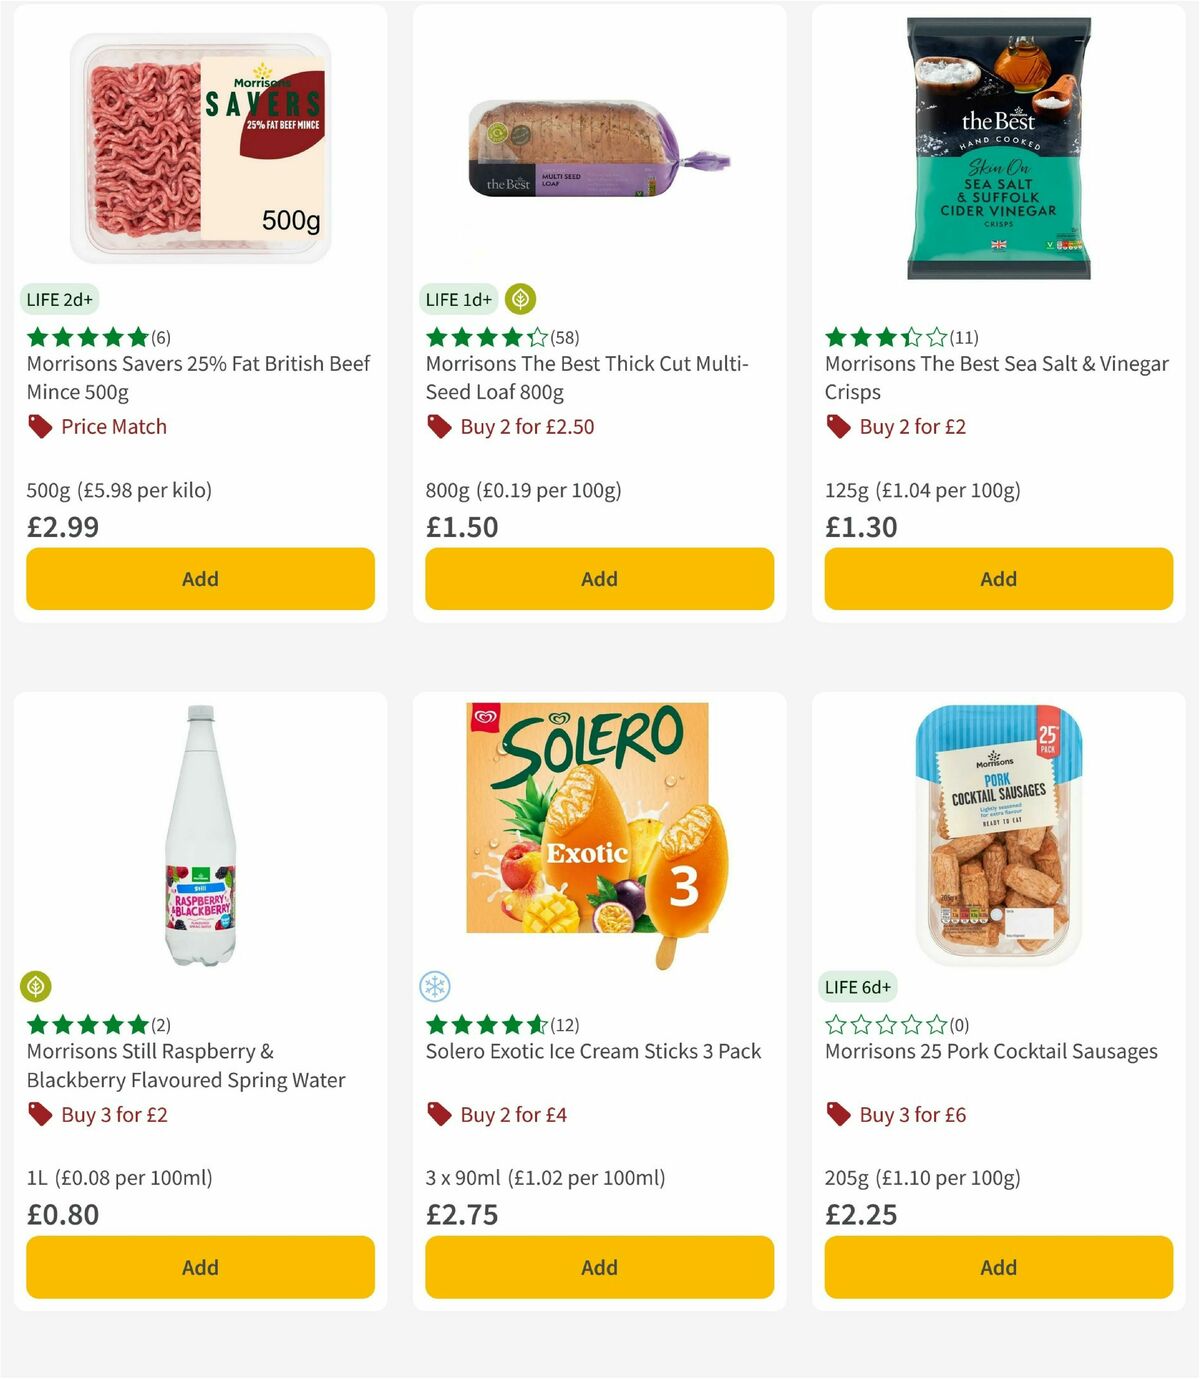This screenshot has height=1379, width=1200.
Task: Open Morrisons The Best Multi-Seed Loaf product page
Action: (587, 378)
